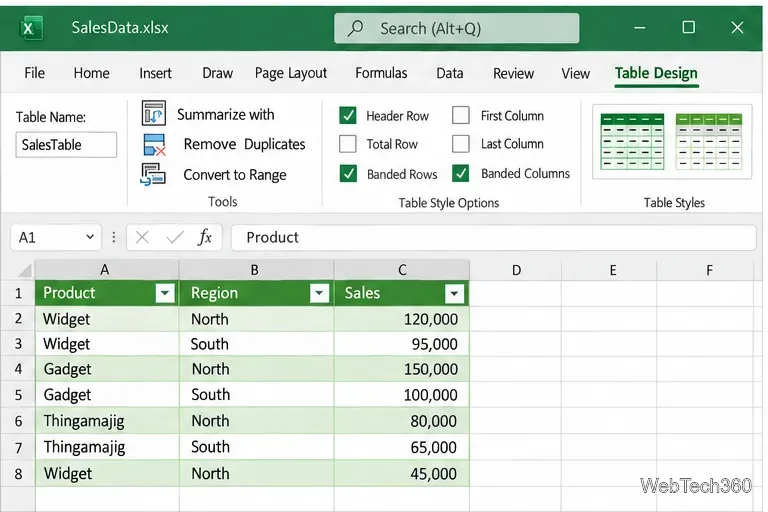Screen dimensions: 768x512
Task: Switch to the Insert tab
Action: coord(155,73)
